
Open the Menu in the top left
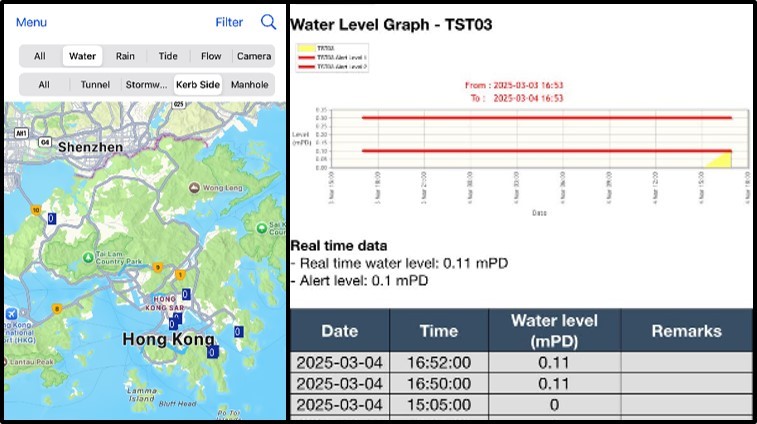click(31, 22)
